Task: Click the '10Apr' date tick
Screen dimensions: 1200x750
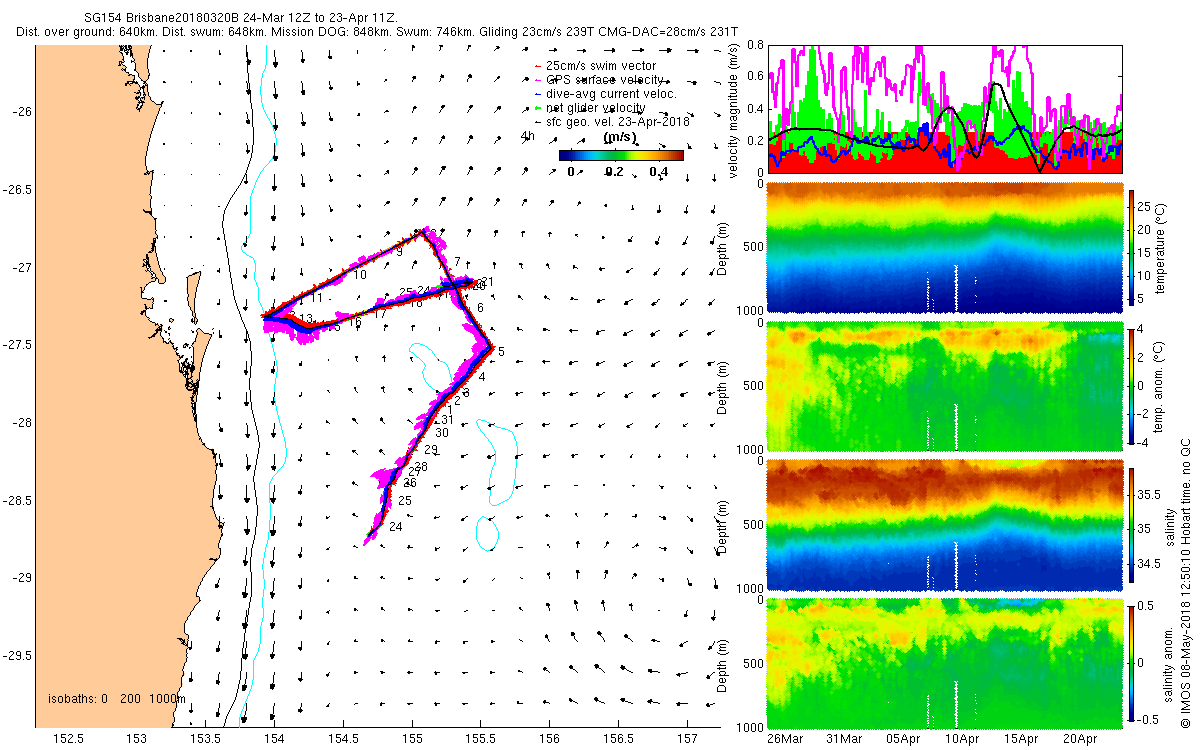Action: click(x=961, y=739)
